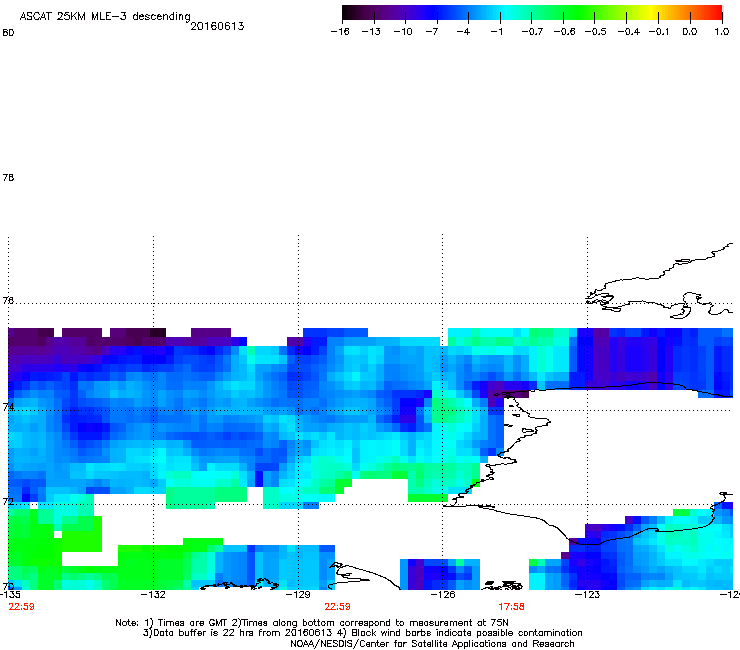Click the -7 label on the color scale
The image size is (740, 650).
[x=432, y=32]
